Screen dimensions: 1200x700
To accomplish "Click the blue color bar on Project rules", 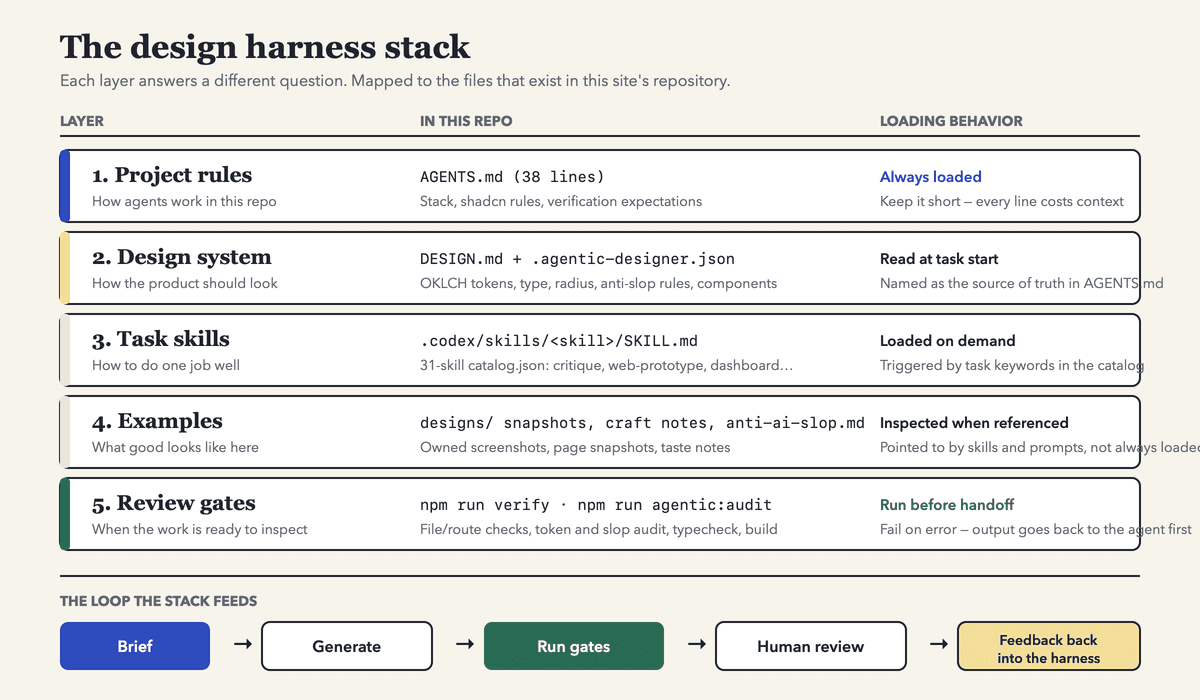I will point(65,186).
